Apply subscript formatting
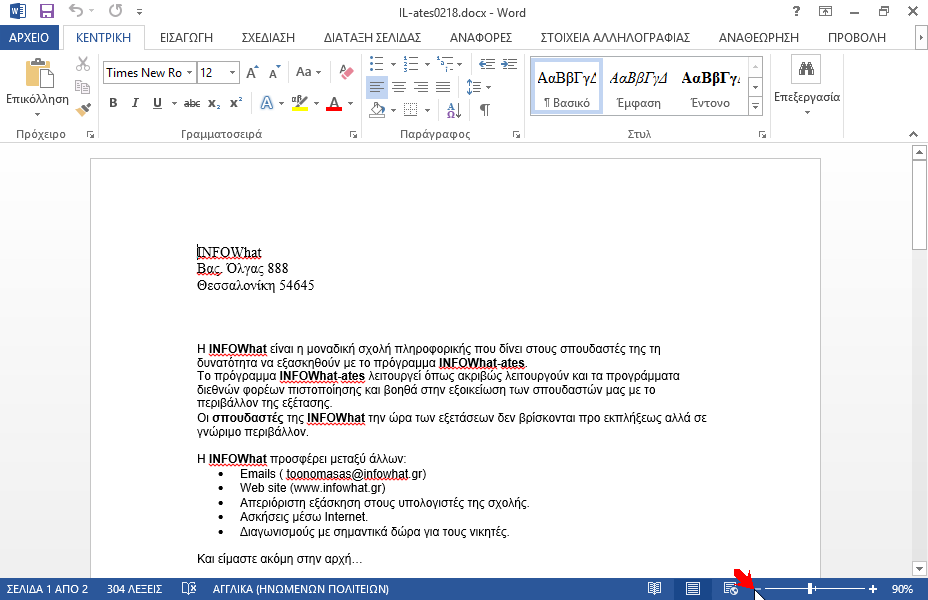 pos(214,104)
